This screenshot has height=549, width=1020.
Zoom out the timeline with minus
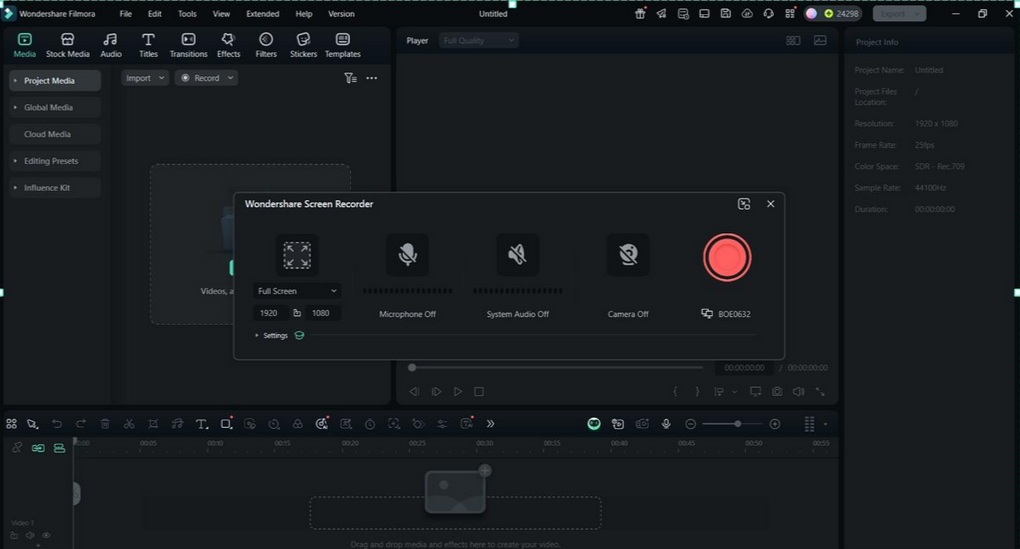(691, 424)
